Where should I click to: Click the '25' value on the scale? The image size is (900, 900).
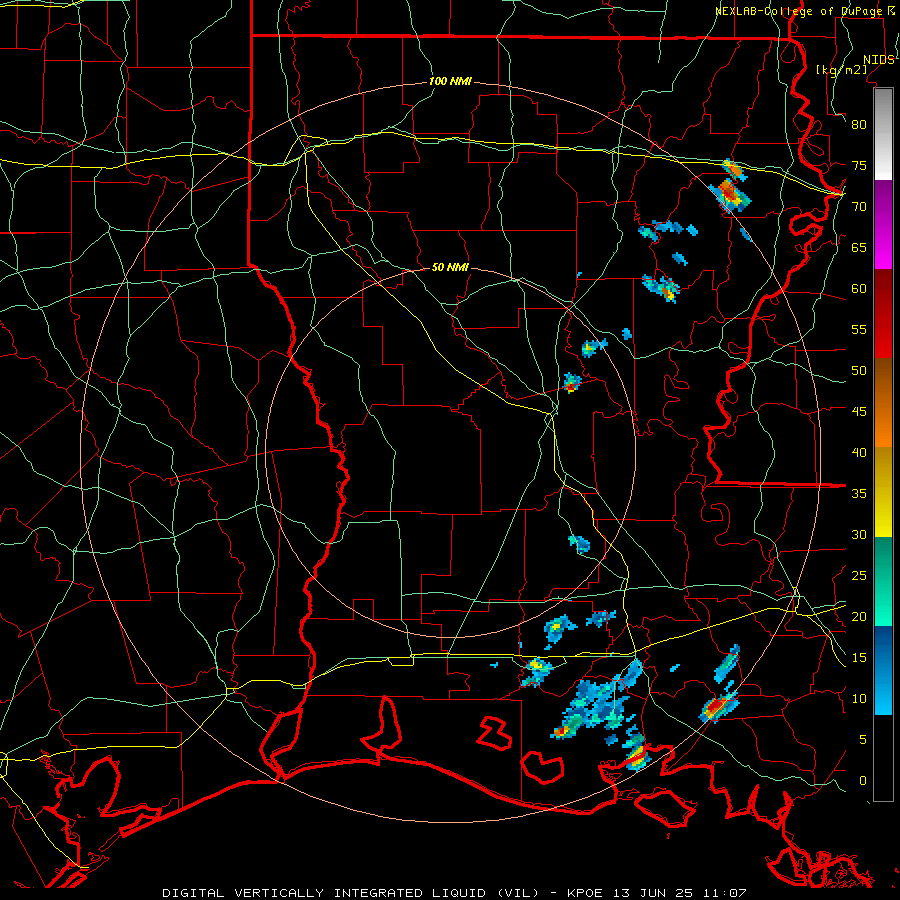pos(859,575)
